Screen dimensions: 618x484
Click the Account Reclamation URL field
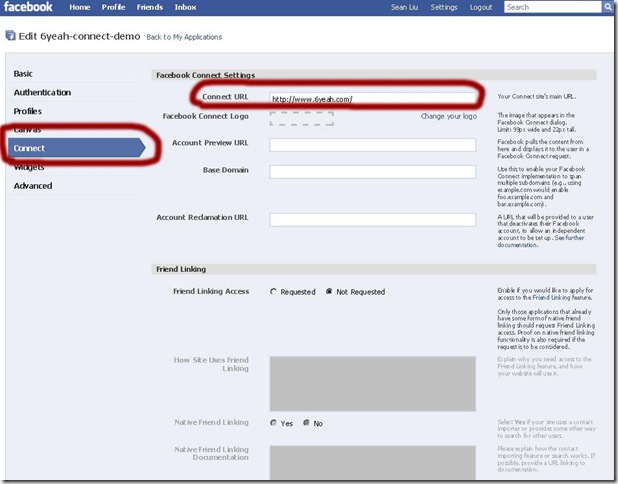click(372, 220)
